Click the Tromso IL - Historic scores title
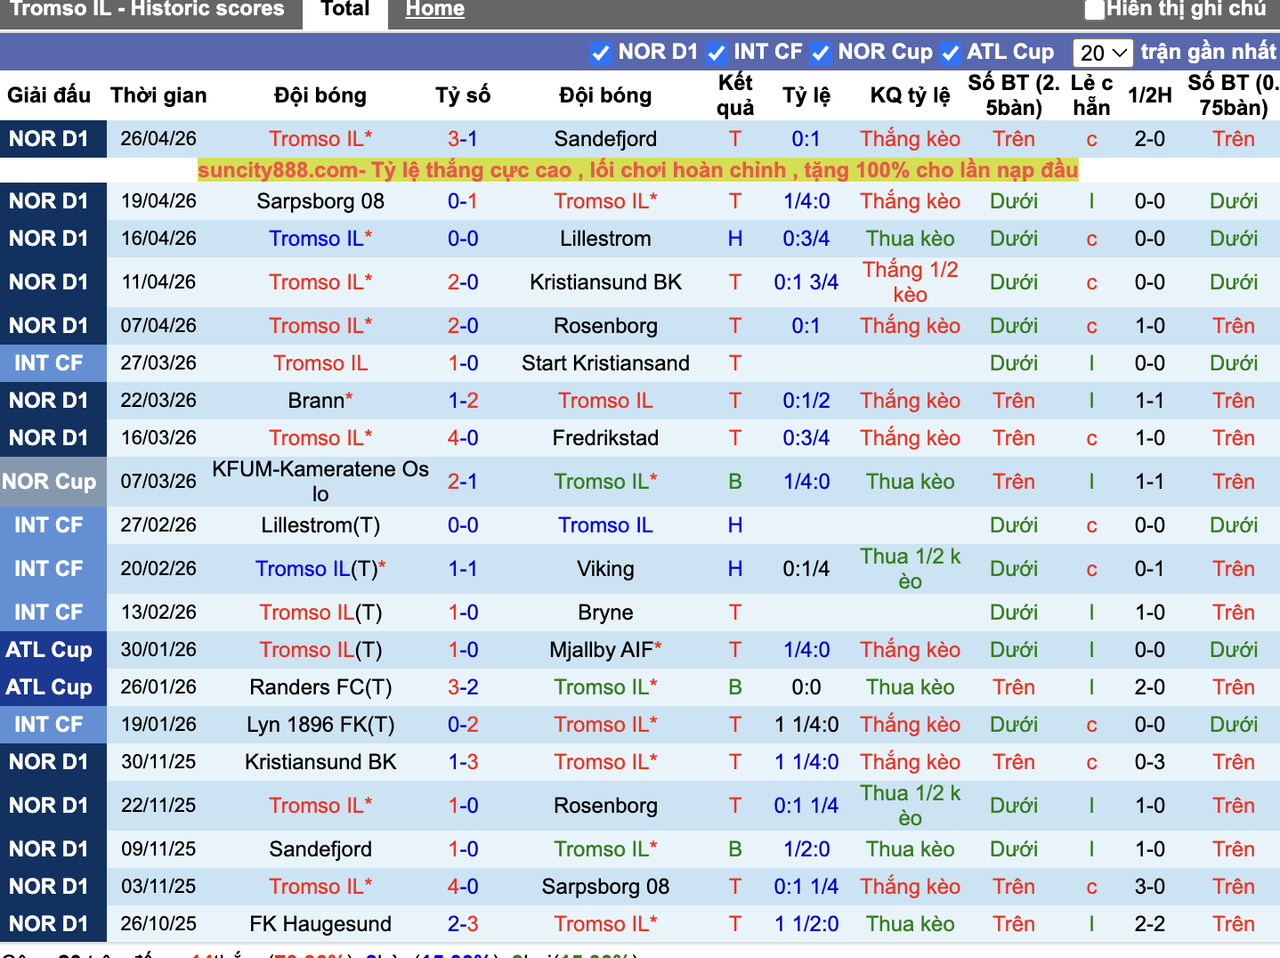1280x958 pixels. click(147, 9)
